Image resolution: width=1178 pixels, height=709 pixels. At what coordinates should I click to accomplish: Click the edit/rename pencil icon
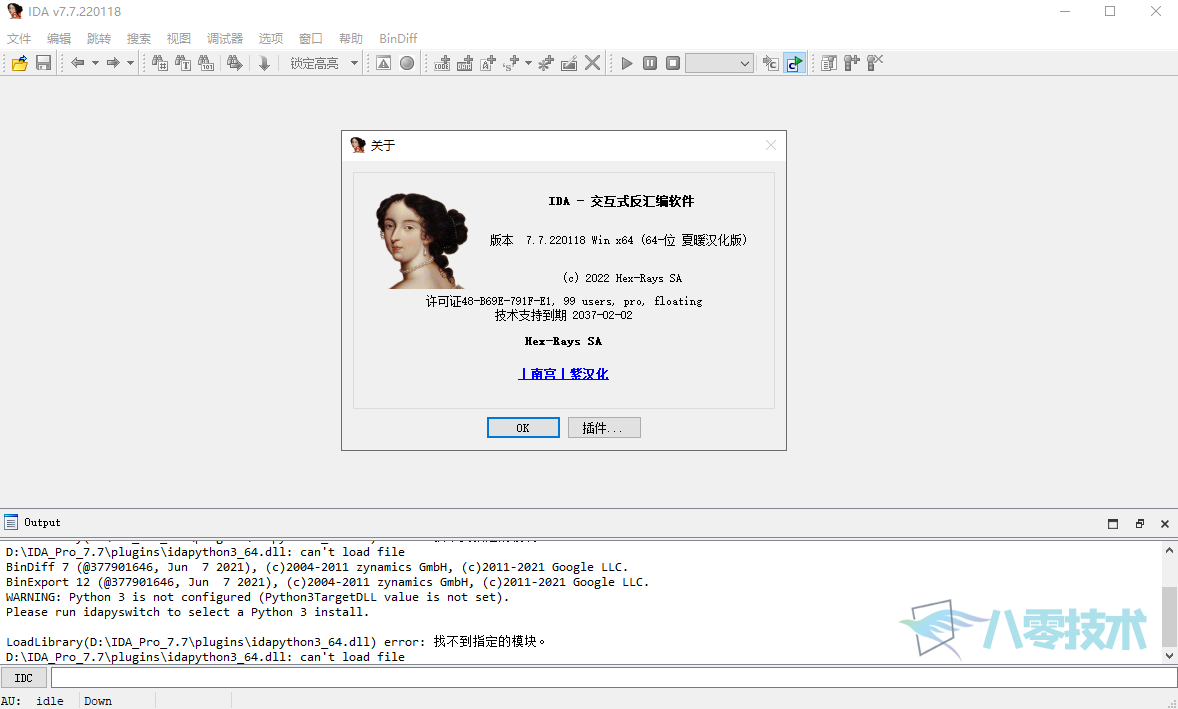569,63
